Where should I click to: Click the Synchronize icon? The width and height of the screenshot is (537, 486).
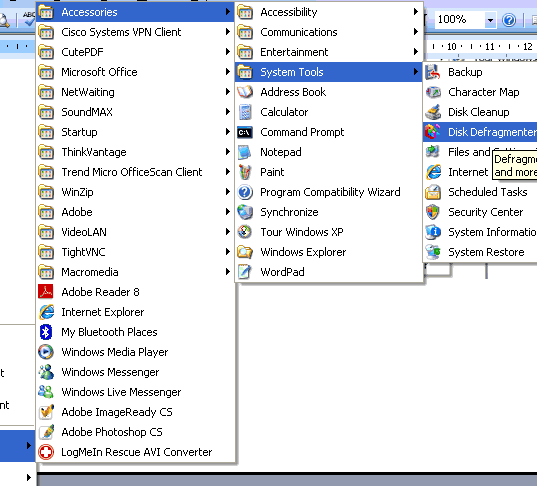coord(245,212)
